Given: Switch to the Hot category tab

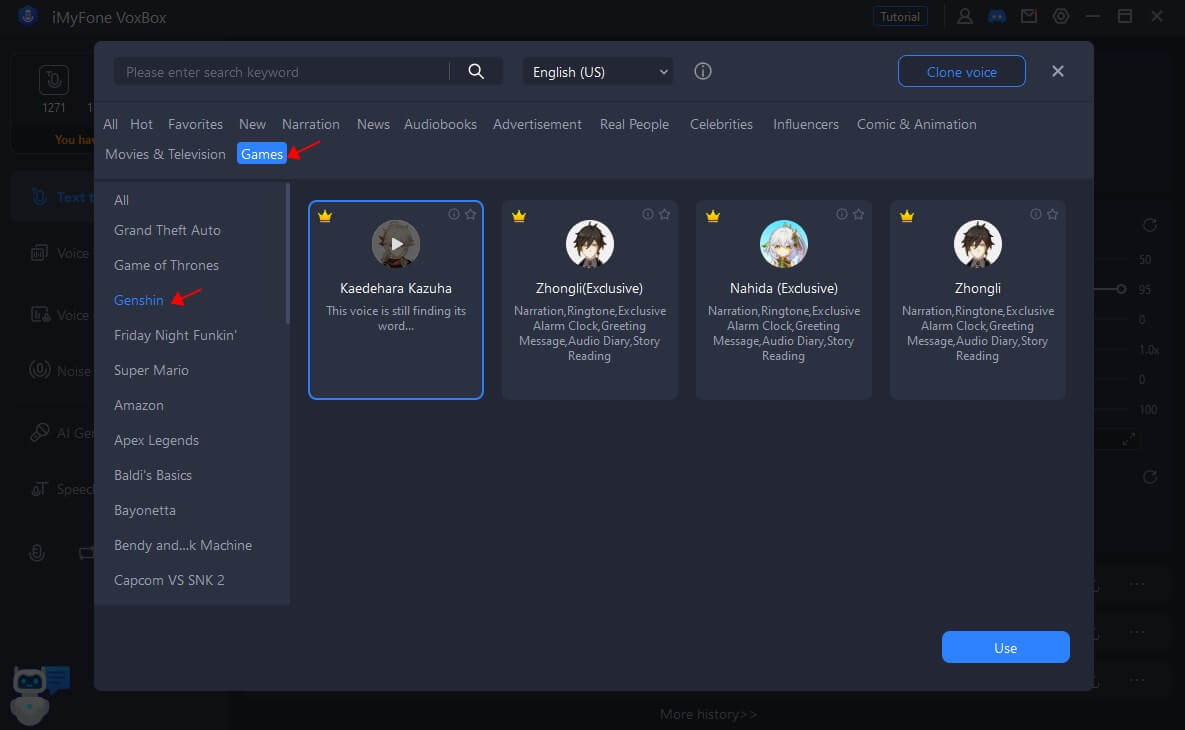Looking at the screenshot, I should coord(141,124).
